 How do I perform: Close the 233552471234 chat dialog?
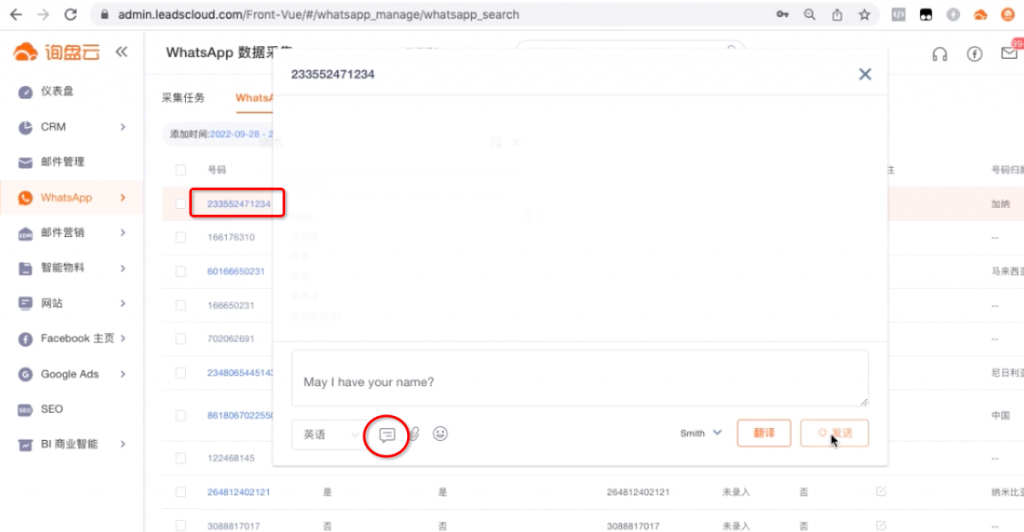(x=865, y=74)
